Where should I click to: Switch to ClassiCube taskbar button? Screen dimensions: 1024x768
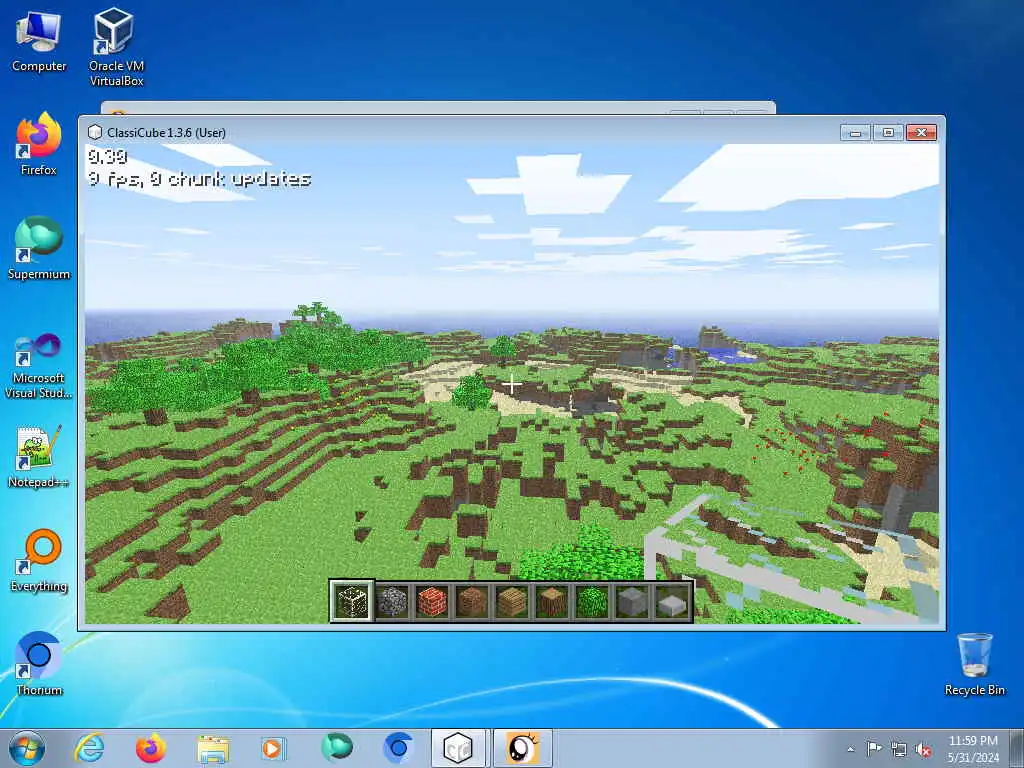(x=458, y=748)
